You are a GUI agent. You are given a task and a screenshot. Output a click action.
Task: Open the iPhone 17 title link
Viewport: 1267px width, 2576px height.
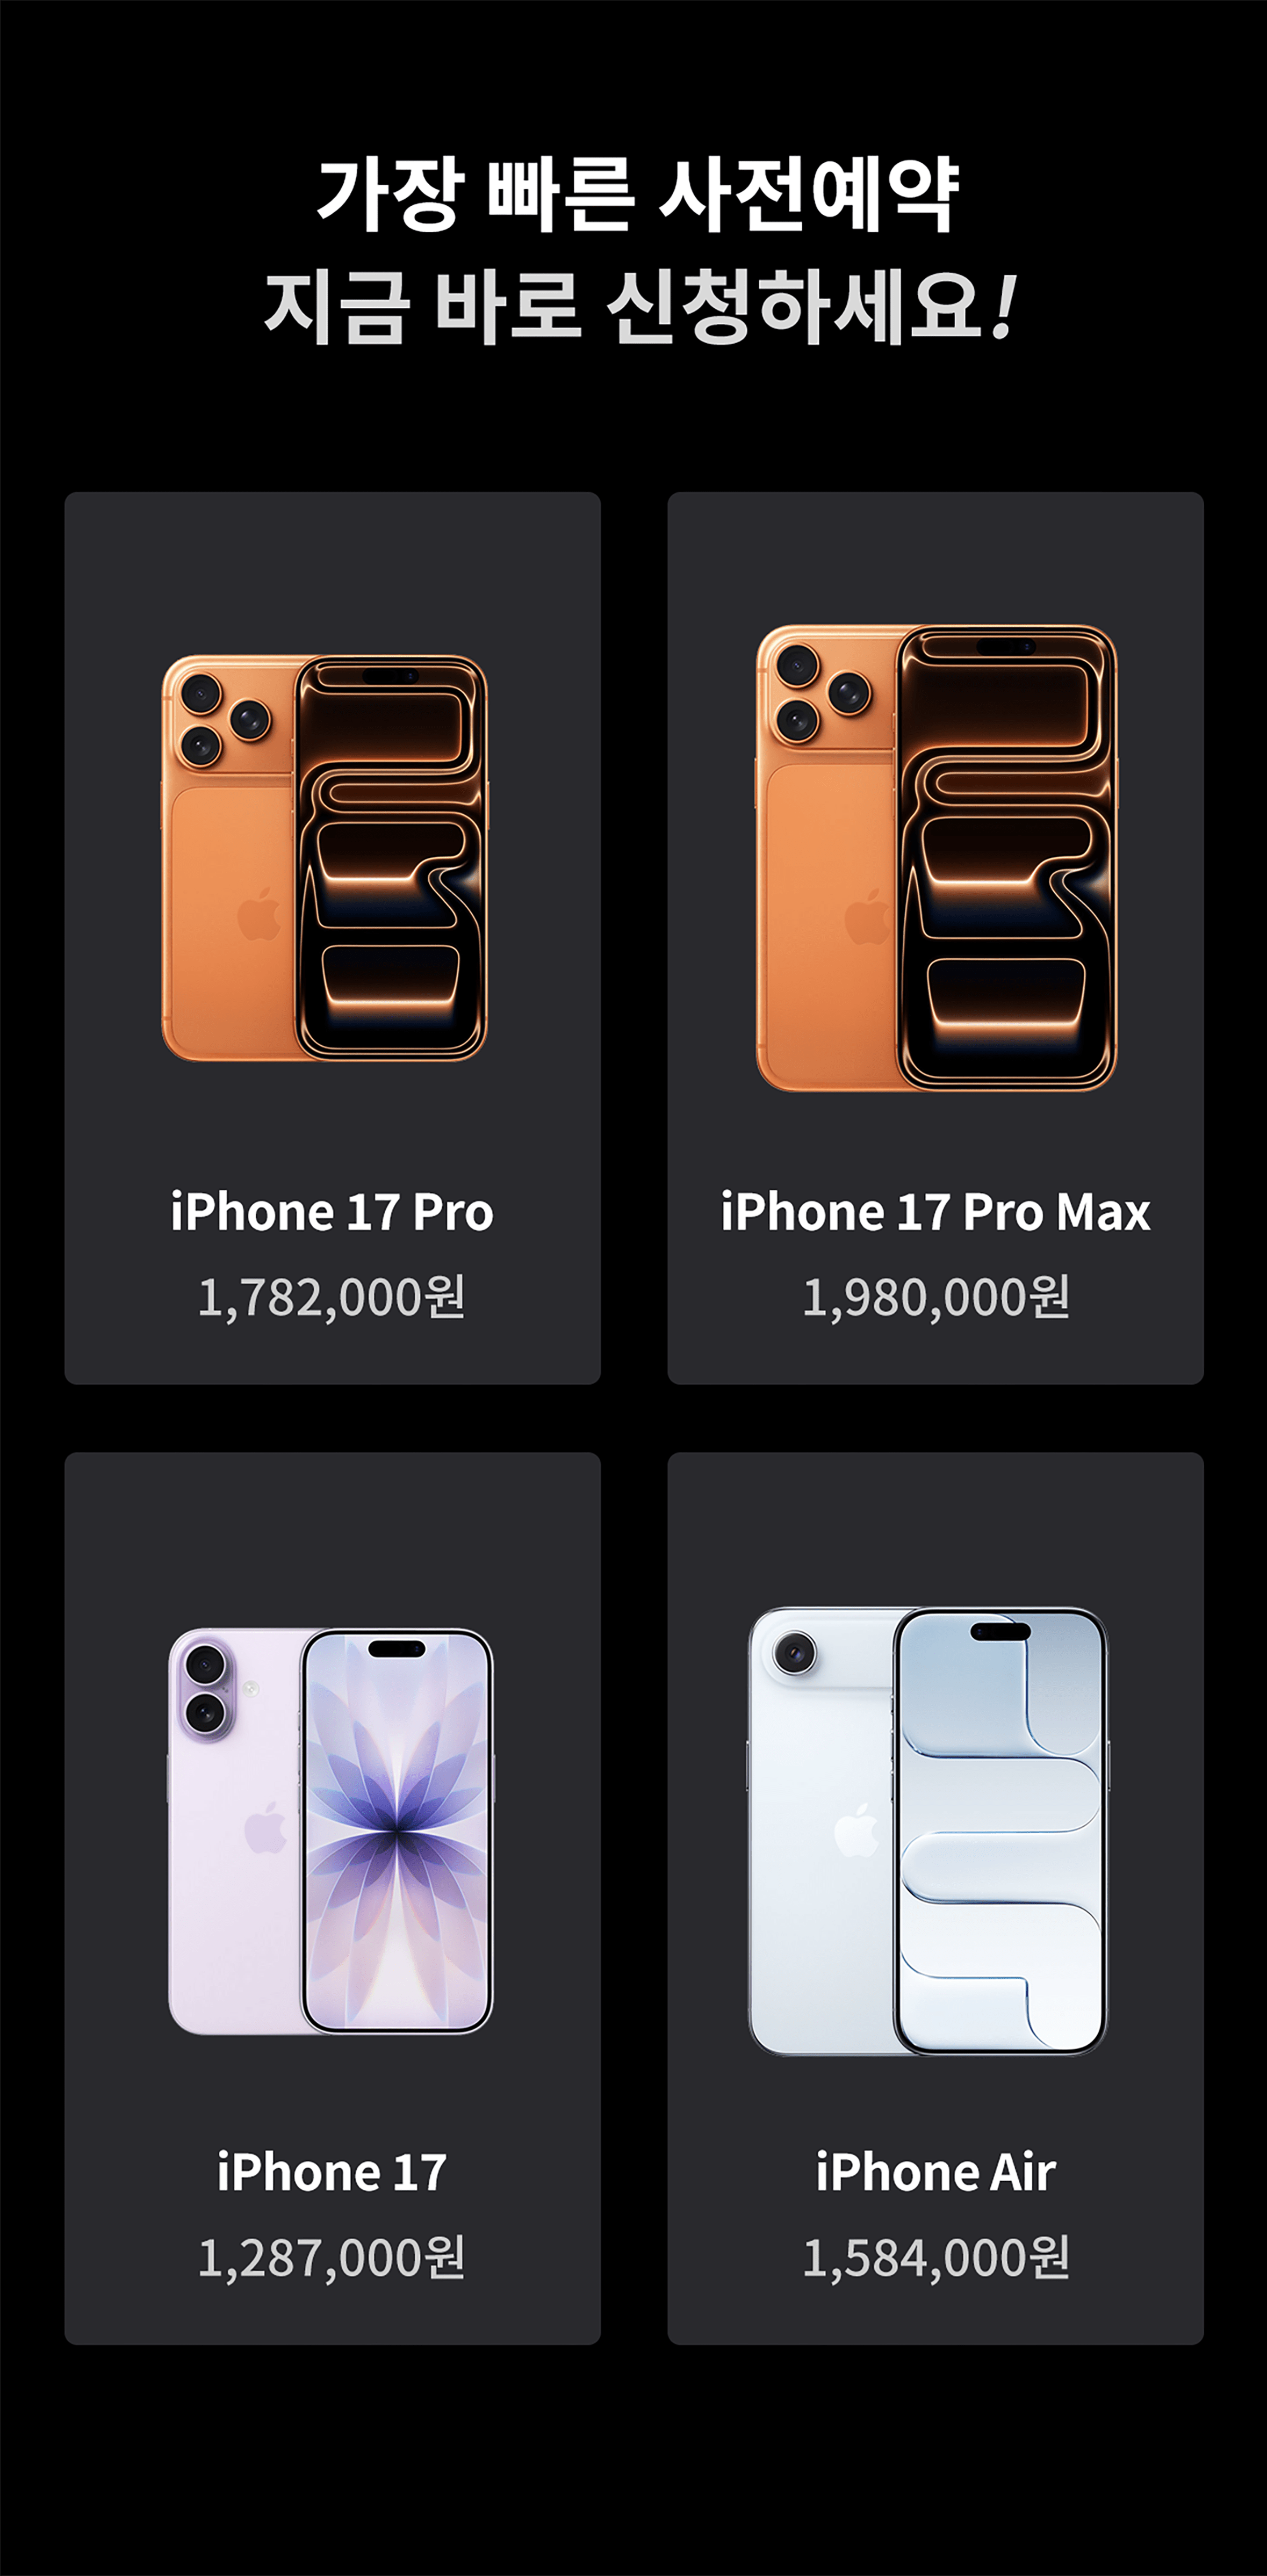pyautogui.click(x=332, y=2172)
